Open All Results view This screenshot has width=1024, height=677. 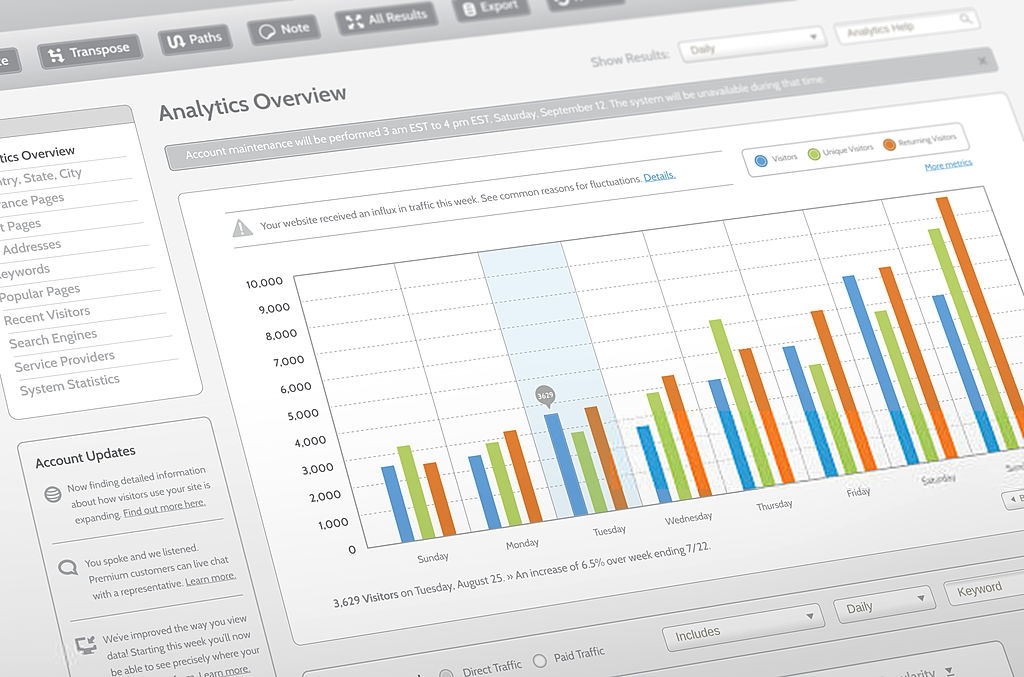(390, 19)
